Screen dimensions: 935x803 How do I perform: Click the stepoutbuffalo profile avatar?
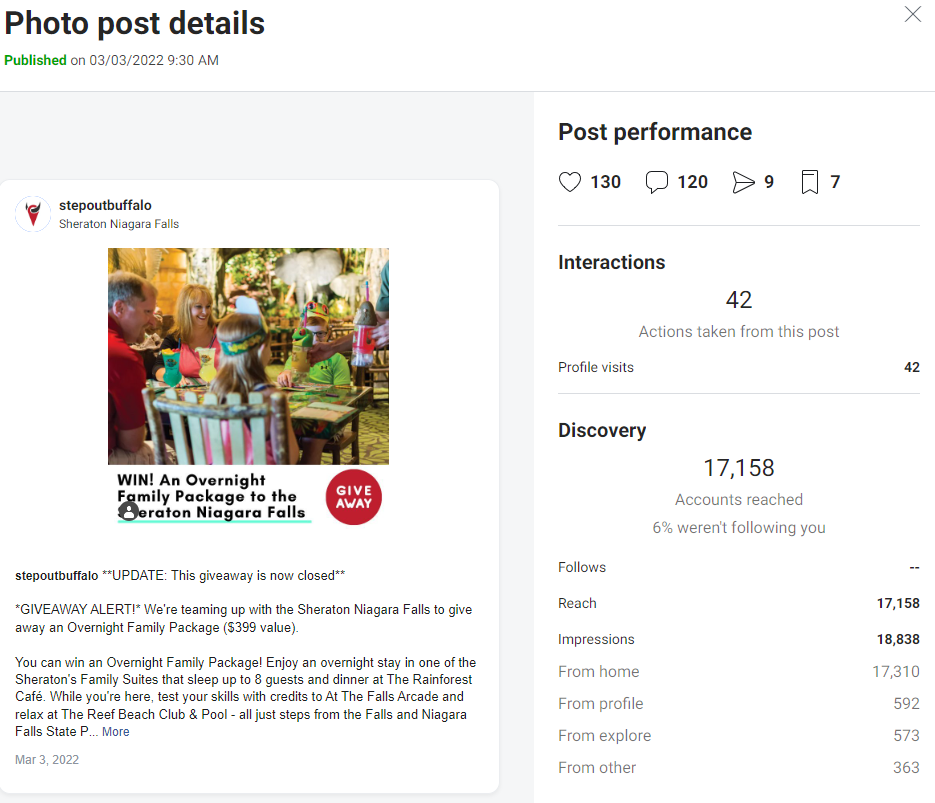pos(33,213)
